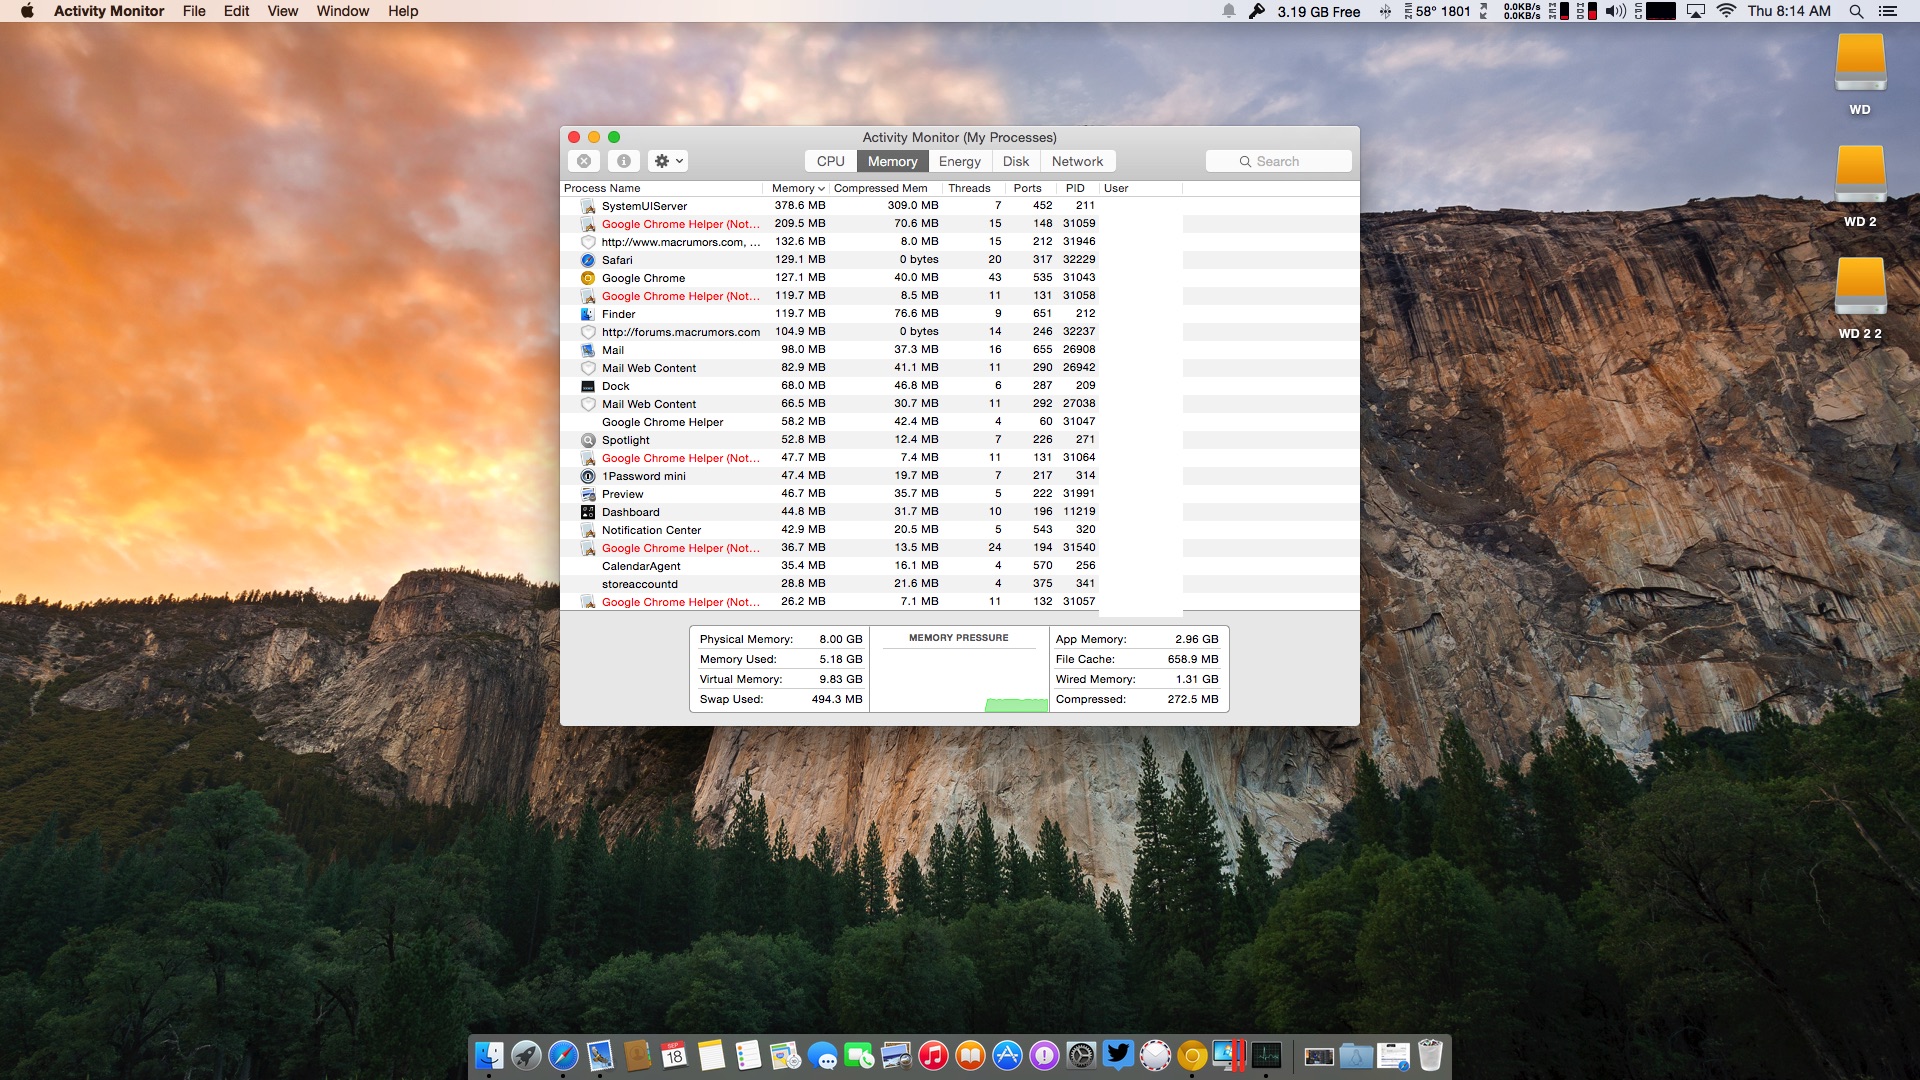
Task: Launch Safari from the Dock
Action: [563, 1055]
